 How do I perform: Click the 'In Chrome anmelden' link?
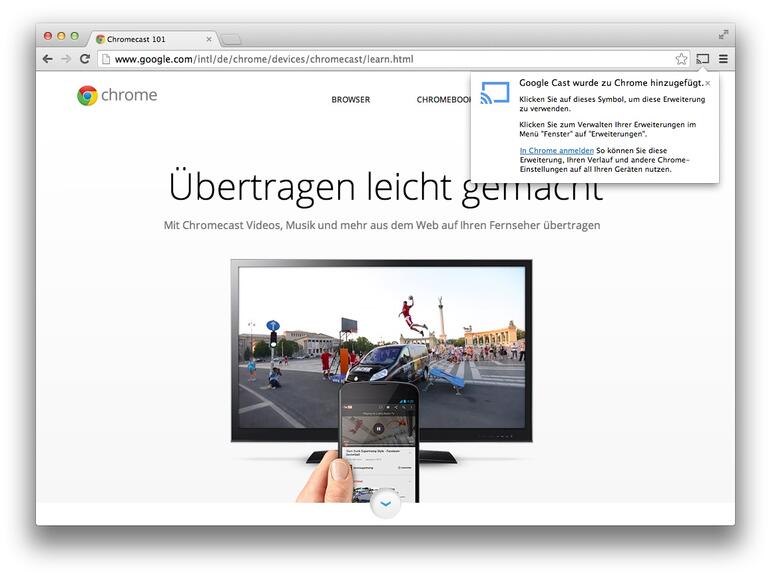click(556, 151)
